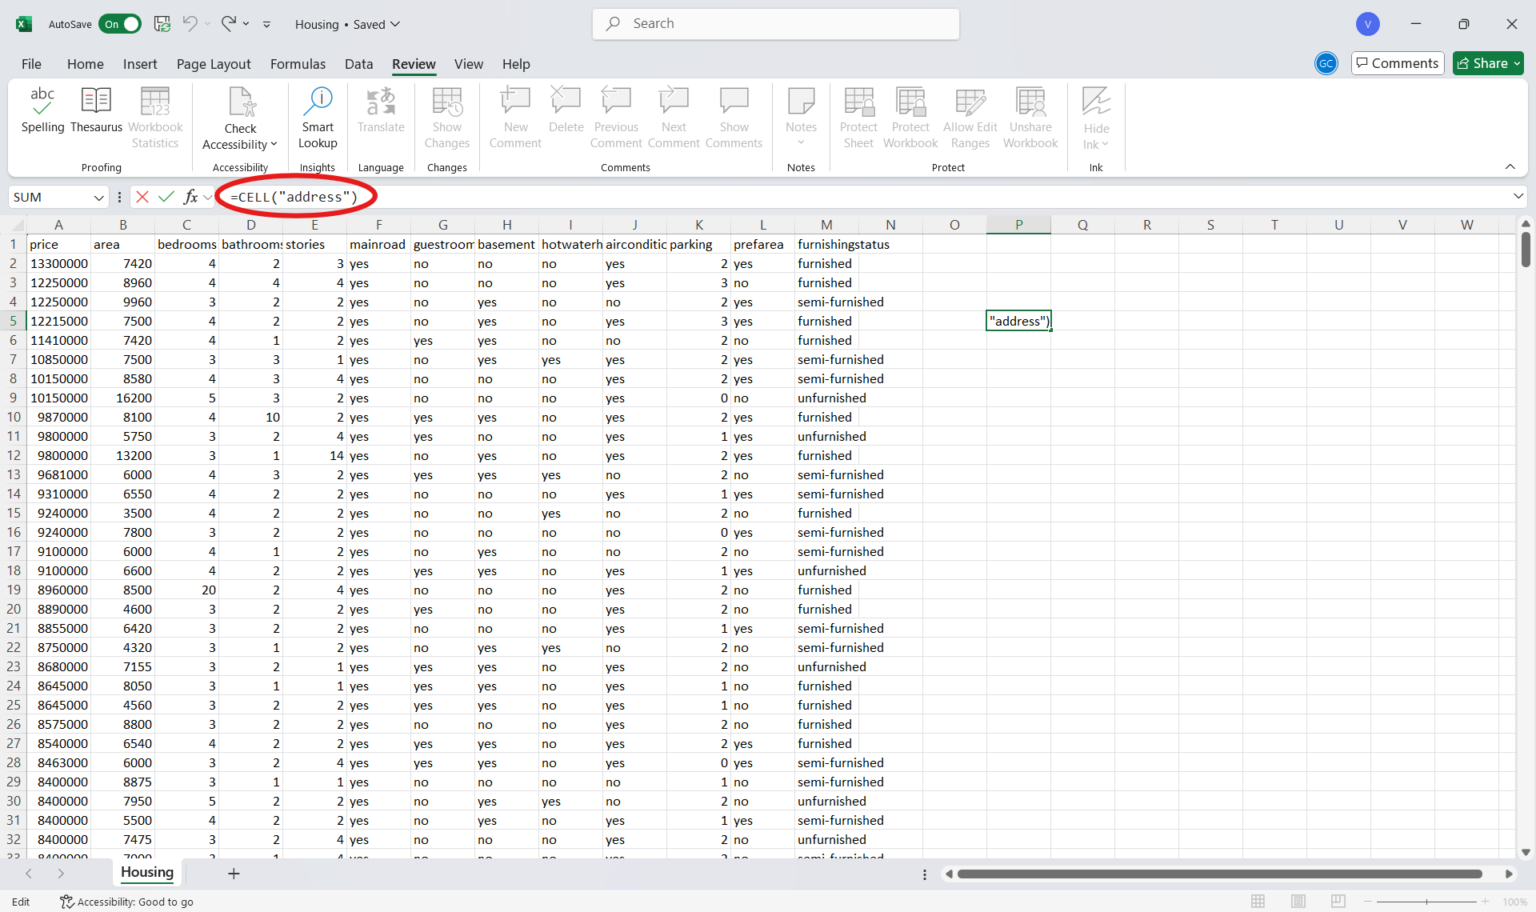Switch to the Formulas ribbon tab
The height and width of the screenshot is (912, 1536).
pyautogui.click(x=297, y=63)
